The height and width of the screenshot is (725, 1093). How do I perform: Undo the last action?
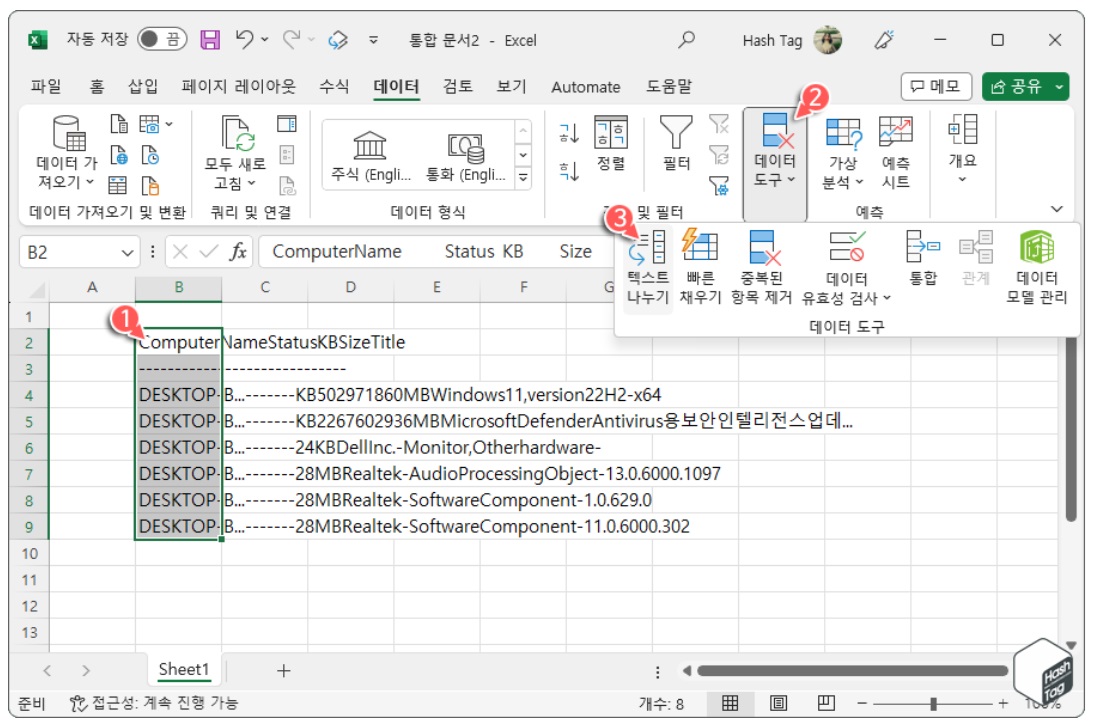tap(245, 39)
